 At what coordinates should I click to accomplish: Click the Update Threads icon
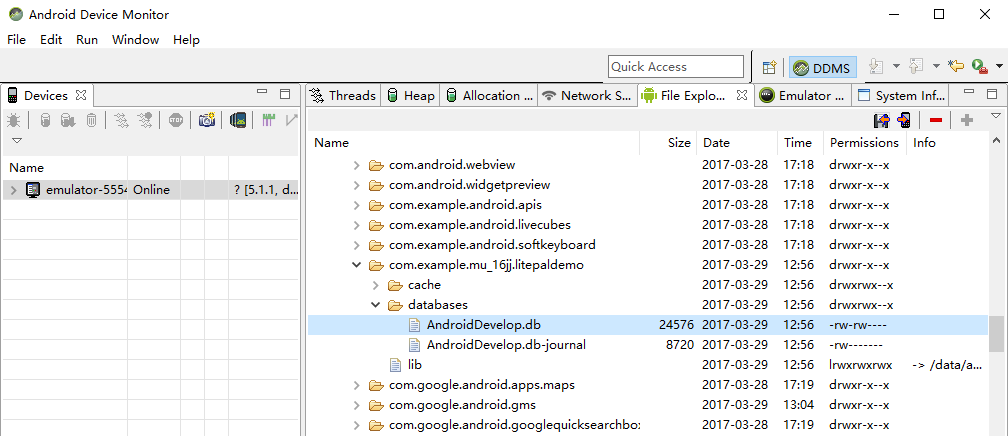pyautogui.click(x=122, y=120)
